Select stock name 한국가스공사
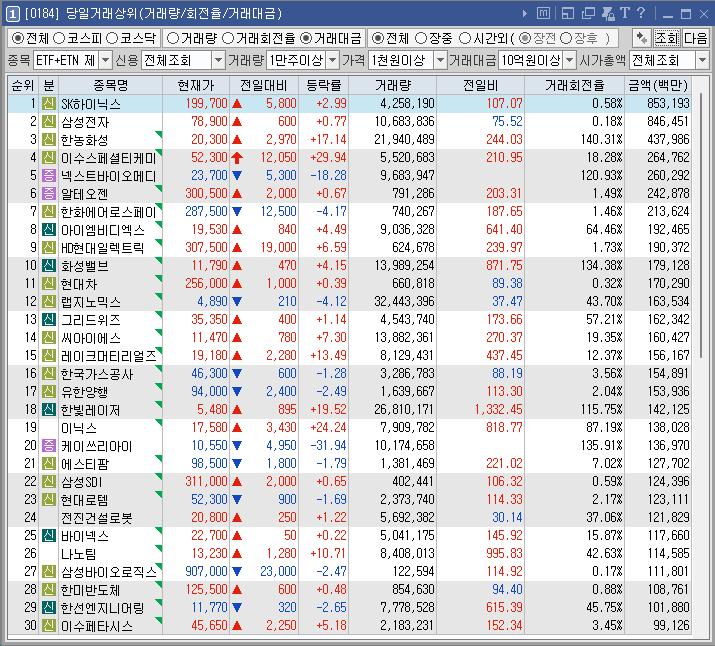The height and width of the screenshot is (646, 715). pyautogui.click(x=97, y=374)
